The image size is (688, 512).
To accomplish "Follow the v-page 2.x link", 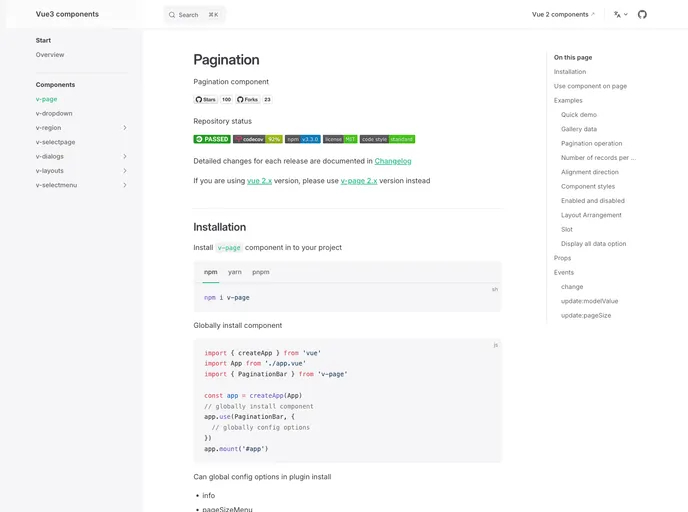I will [x=359, y=181].
